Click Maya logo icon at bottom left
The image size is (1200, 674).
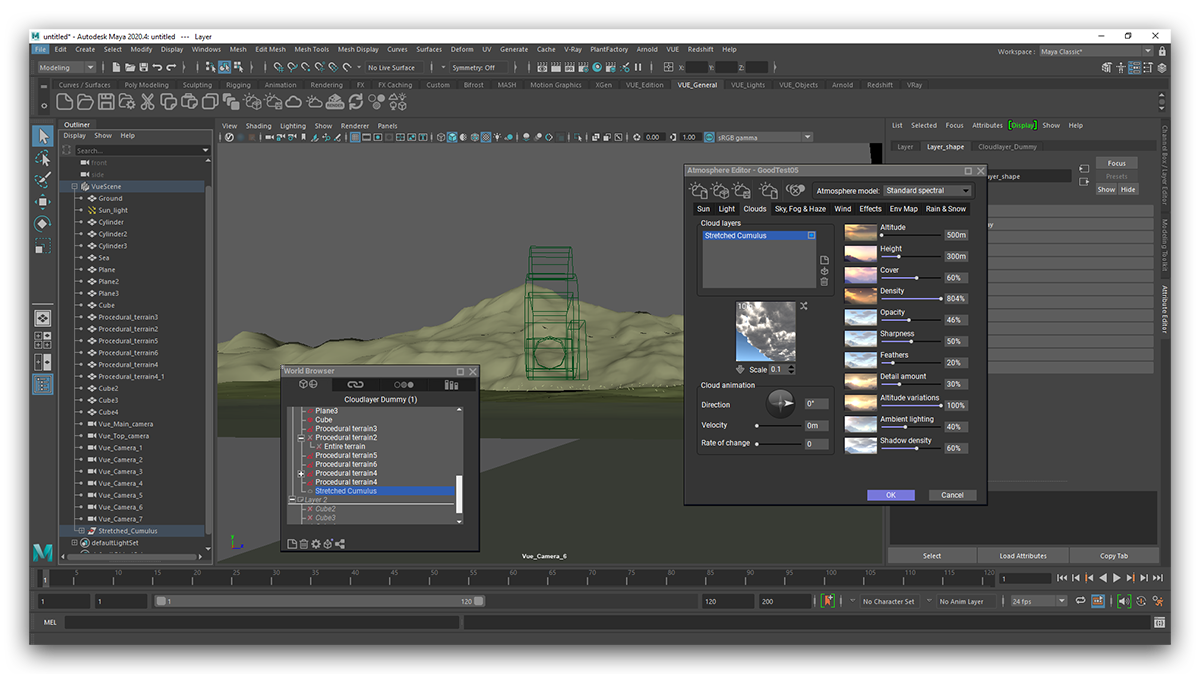[42, 551]
